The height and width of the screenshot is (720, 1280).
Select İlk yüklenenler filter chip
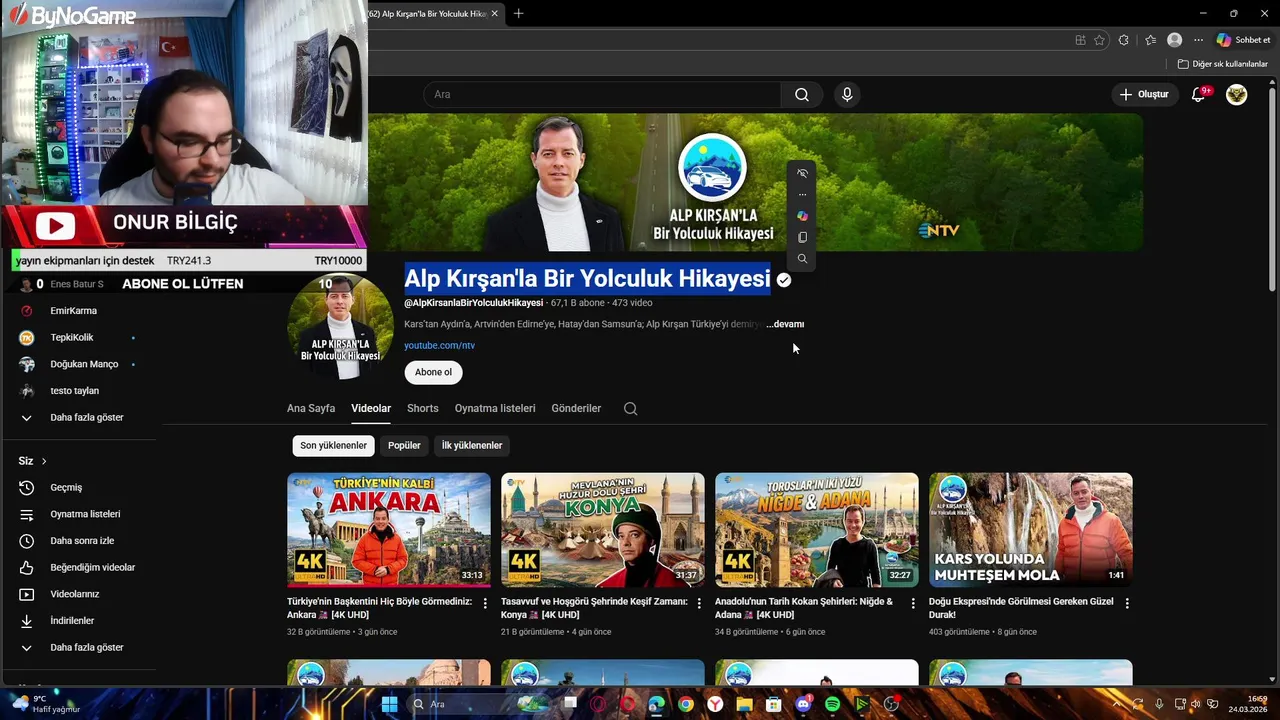(472, 445)
